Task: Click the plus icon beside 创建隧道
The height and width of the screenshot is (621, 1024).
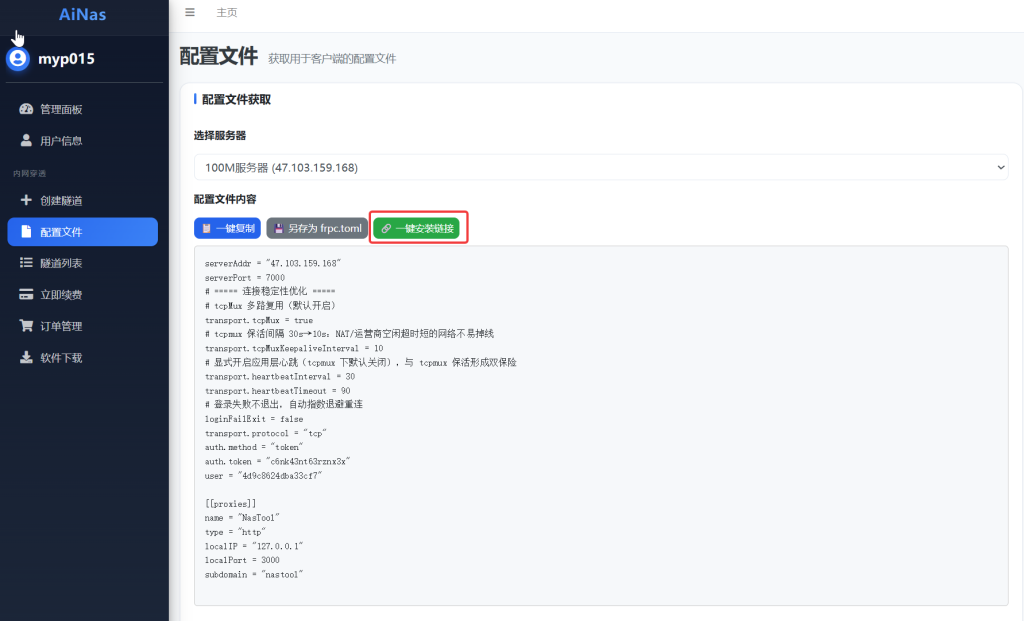Action: [x=26, y=200]
